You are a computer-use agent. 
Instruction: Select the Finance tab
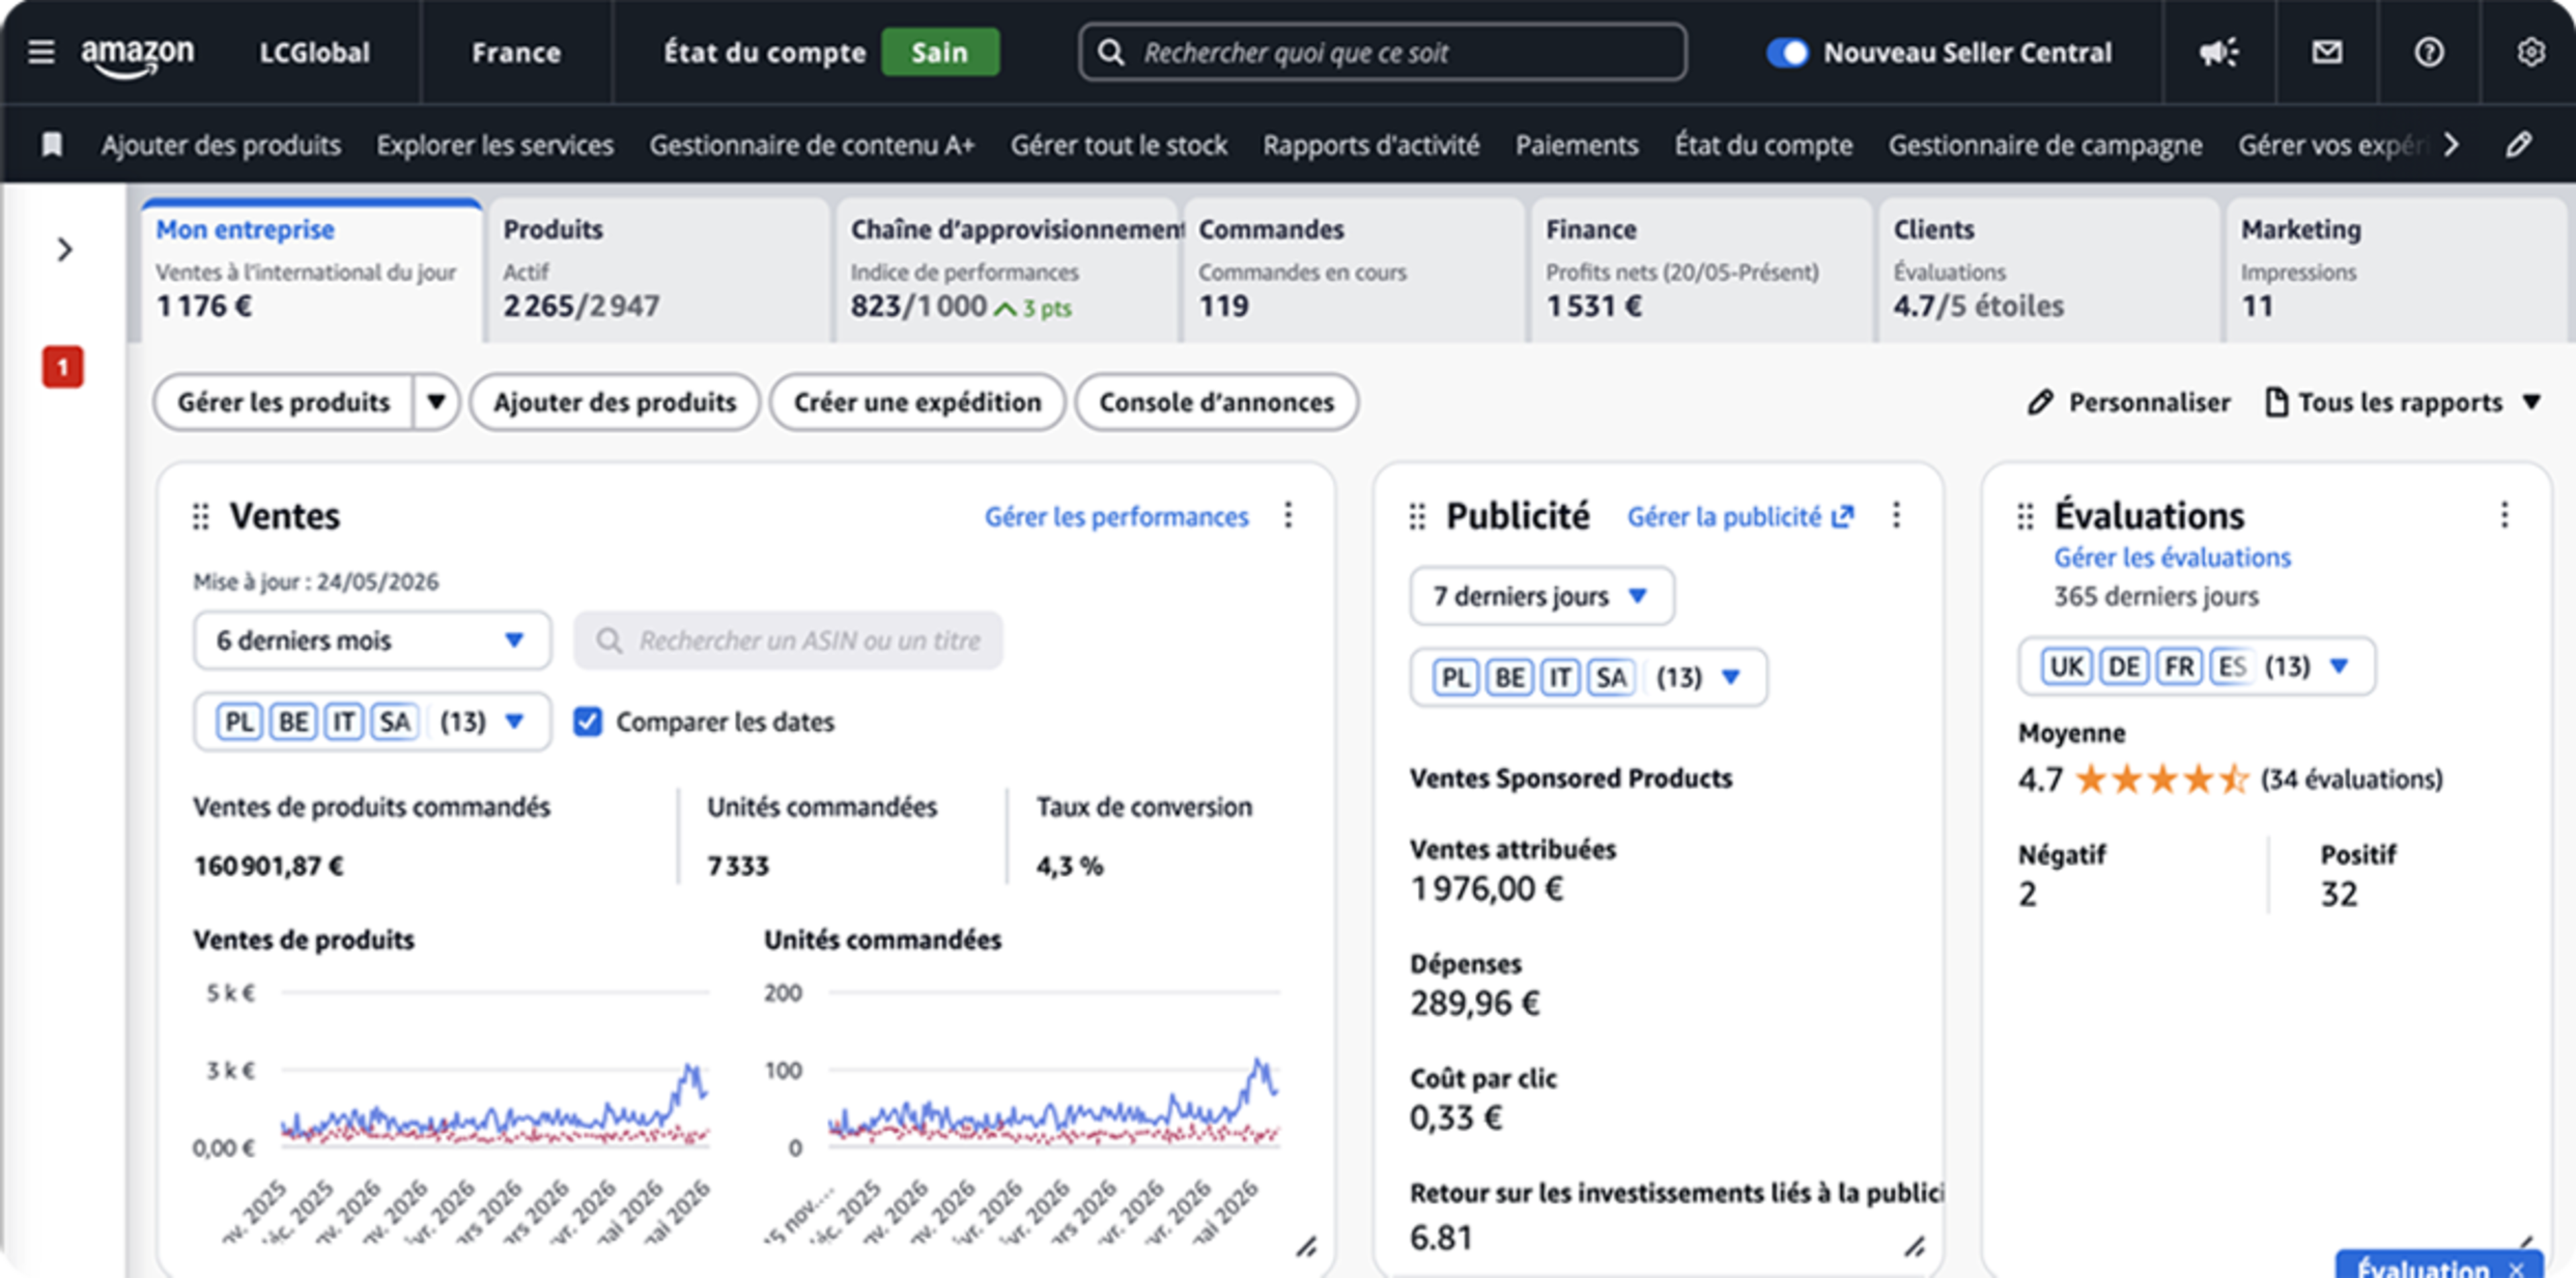coord(1702,270)
